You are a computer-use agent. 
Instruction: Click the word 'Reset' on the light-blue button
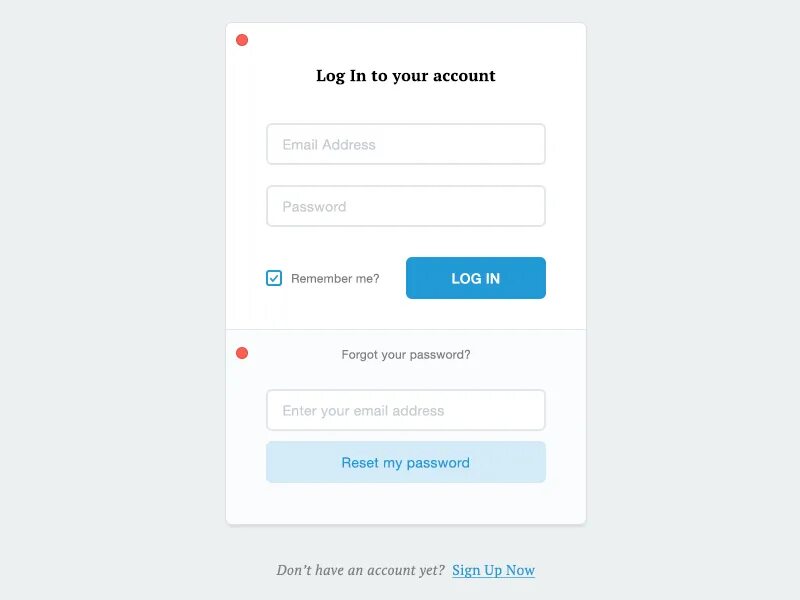pyautogui.click(x=360, y=462)
